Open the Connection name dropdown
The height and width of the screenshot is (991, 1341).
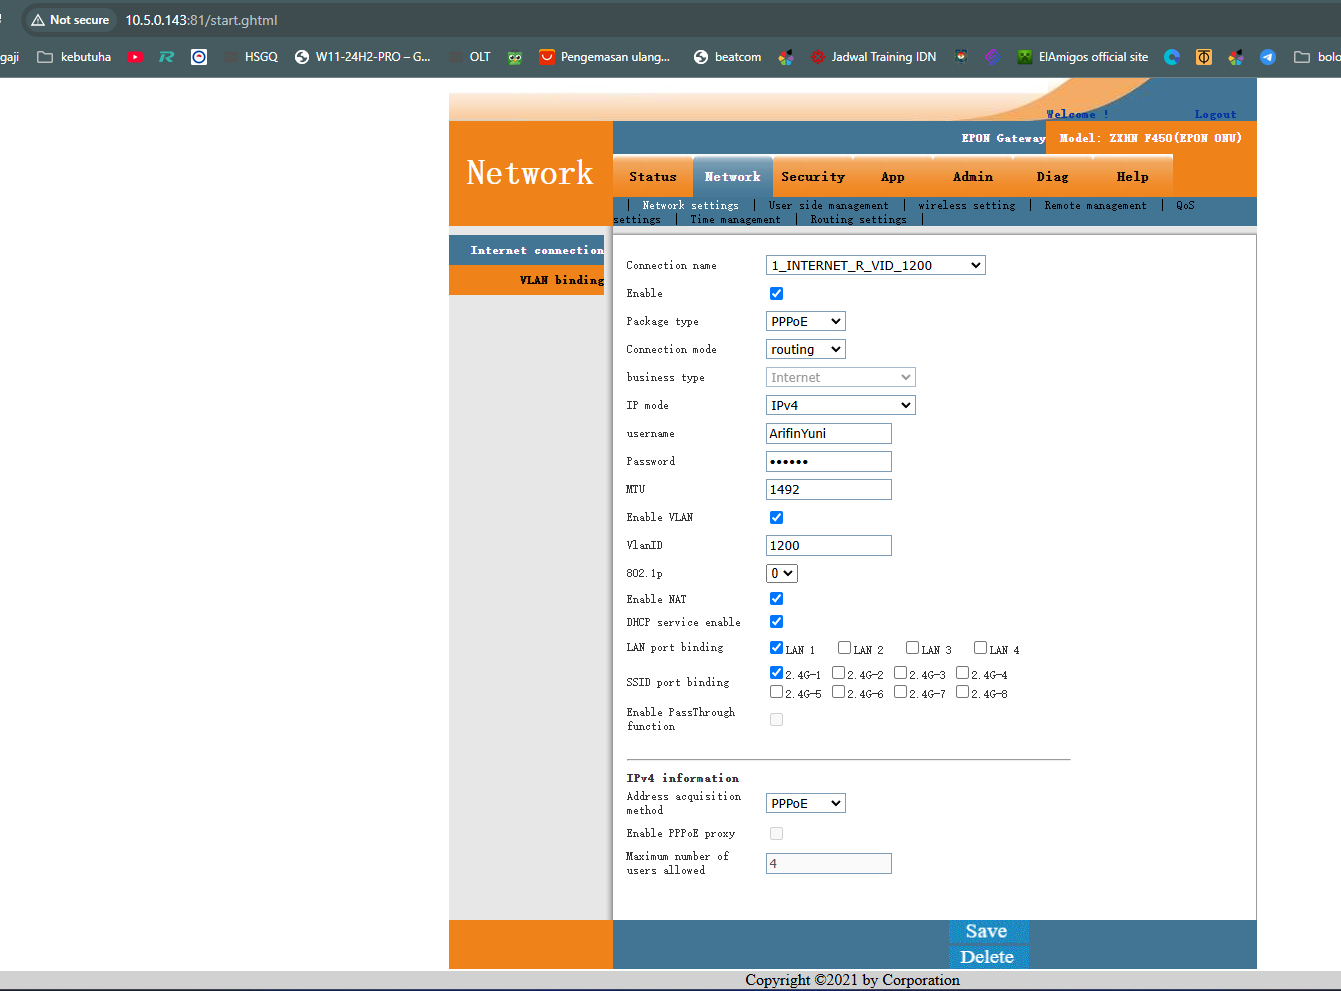pos(875,265)
